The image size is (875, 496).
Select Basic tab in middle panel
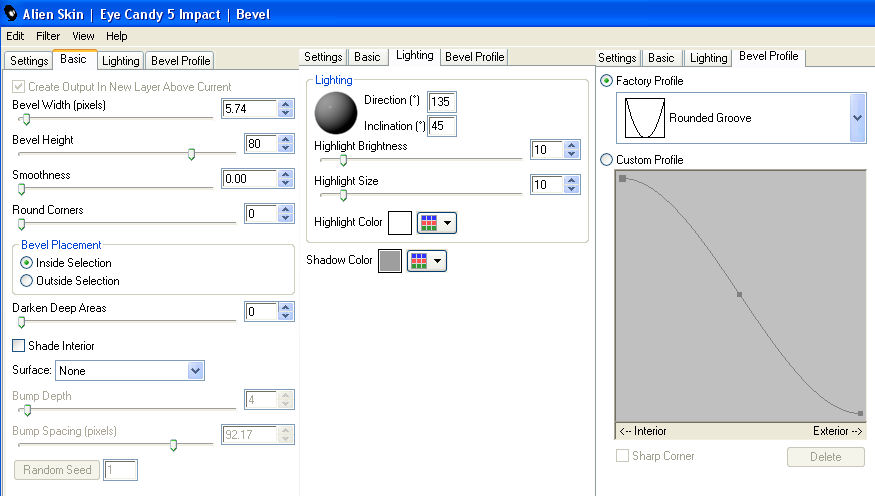[x=367, y=57]
